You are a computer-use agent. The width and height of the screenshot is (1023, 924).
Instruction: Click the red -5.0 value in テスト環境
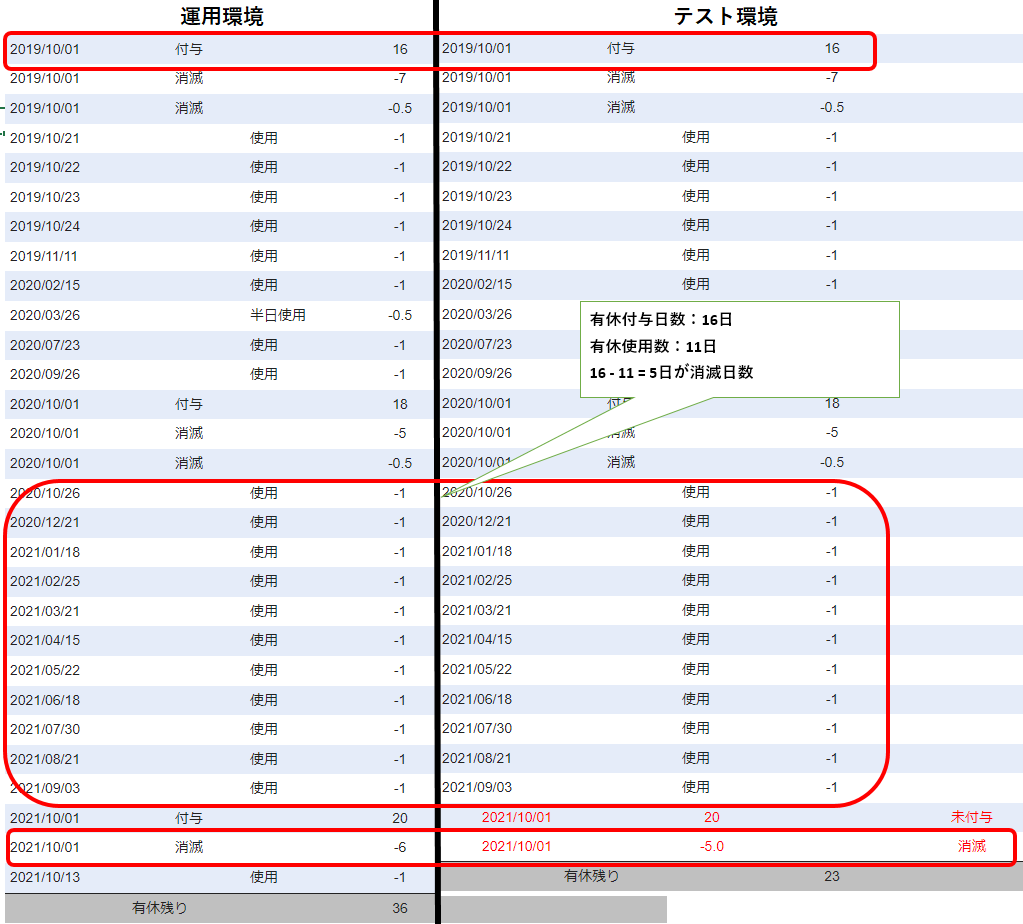coord(711,846)
